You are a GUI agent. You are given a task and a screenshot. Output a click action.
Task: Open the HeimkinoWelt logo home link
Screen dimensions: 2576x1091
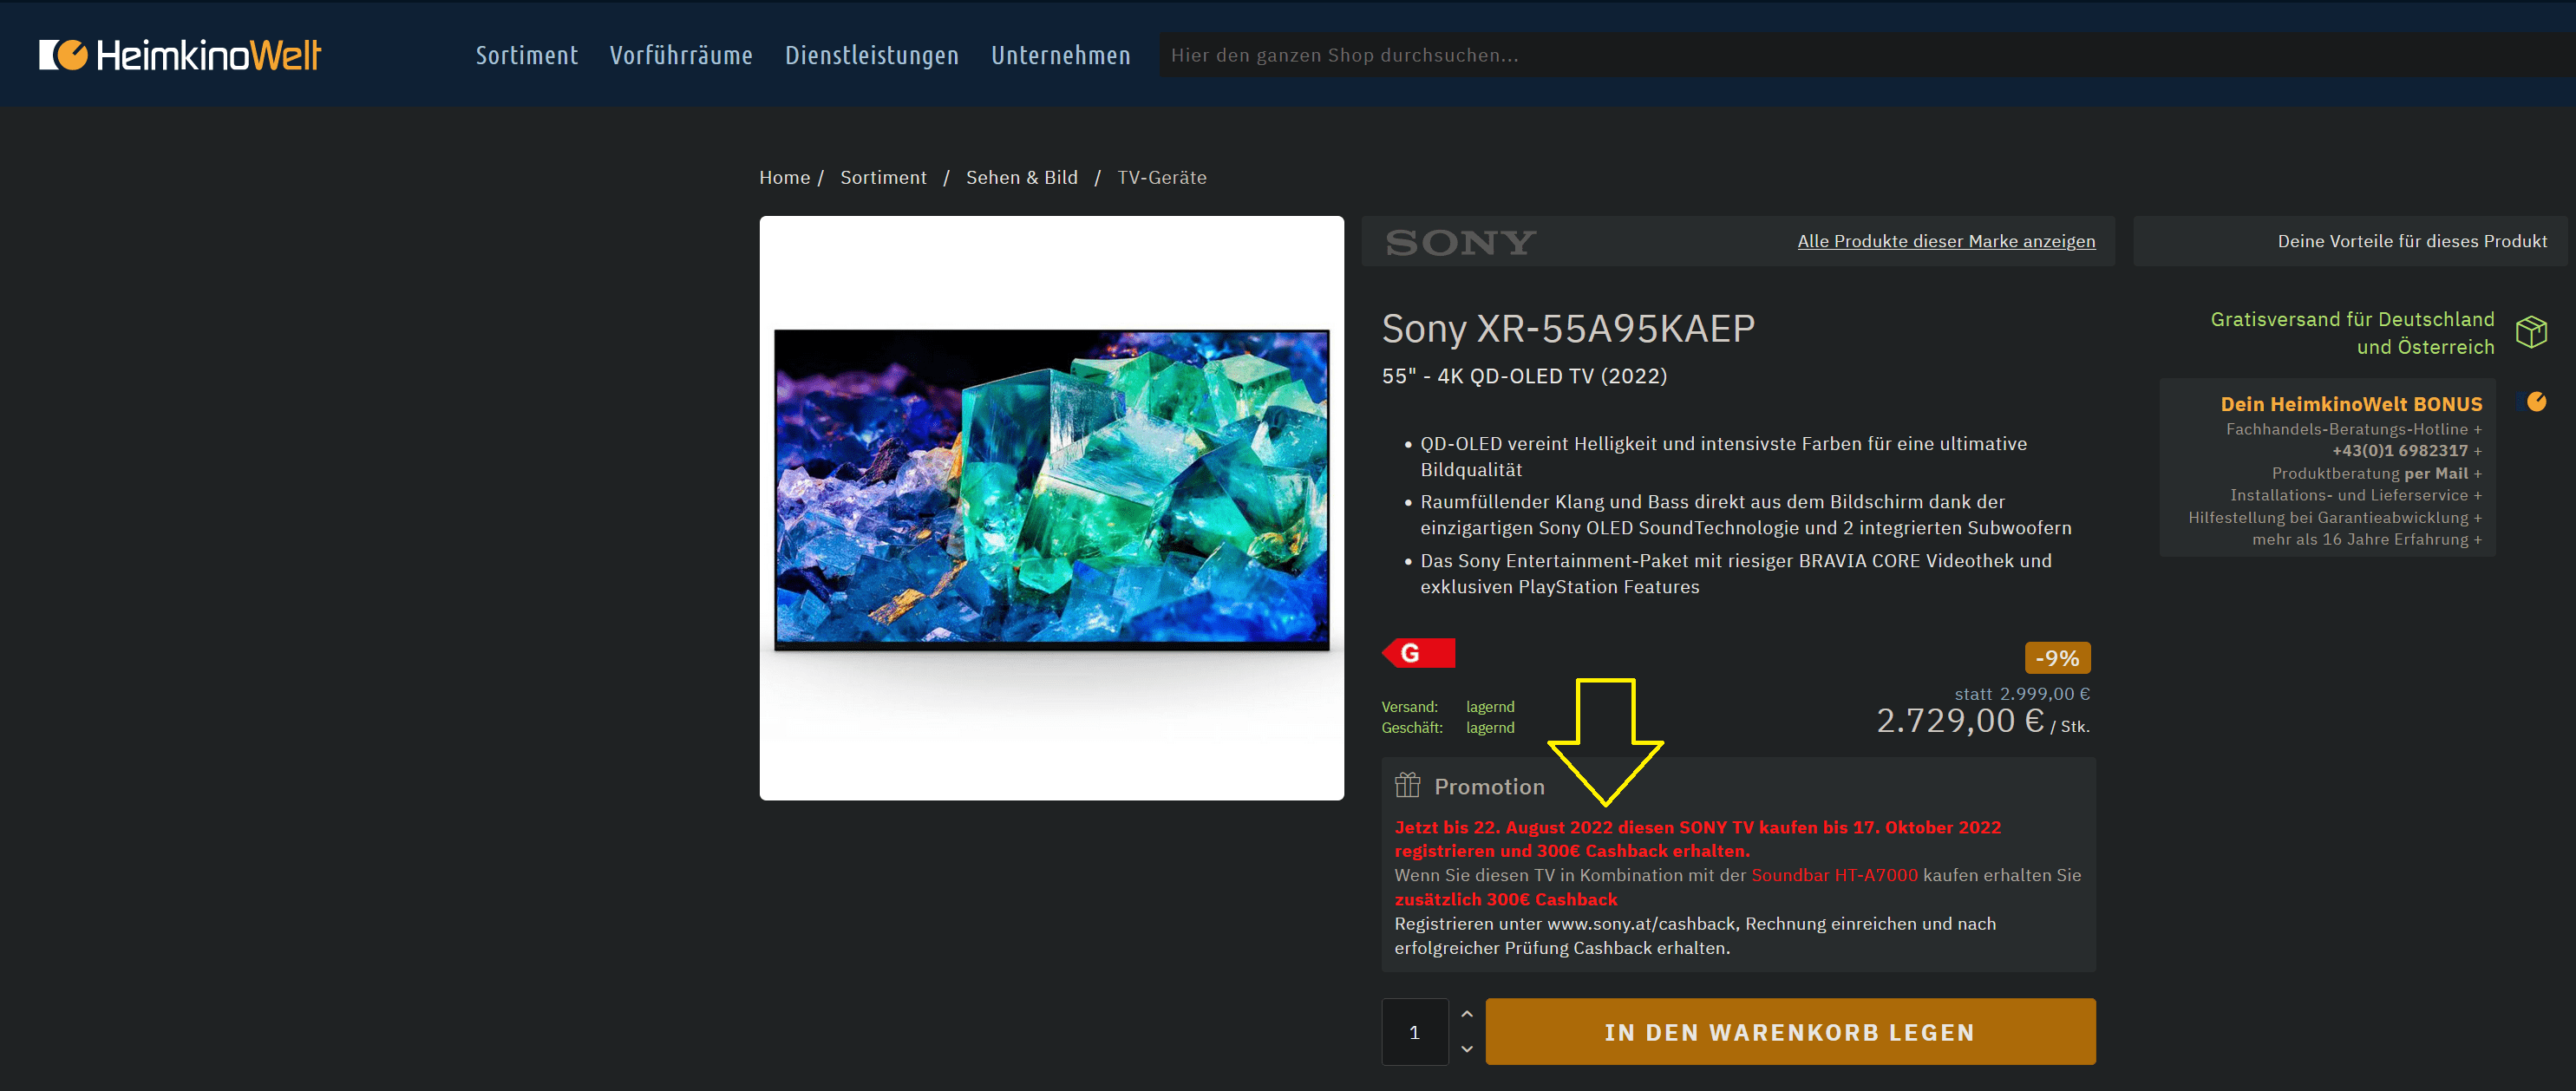point(180,55)
